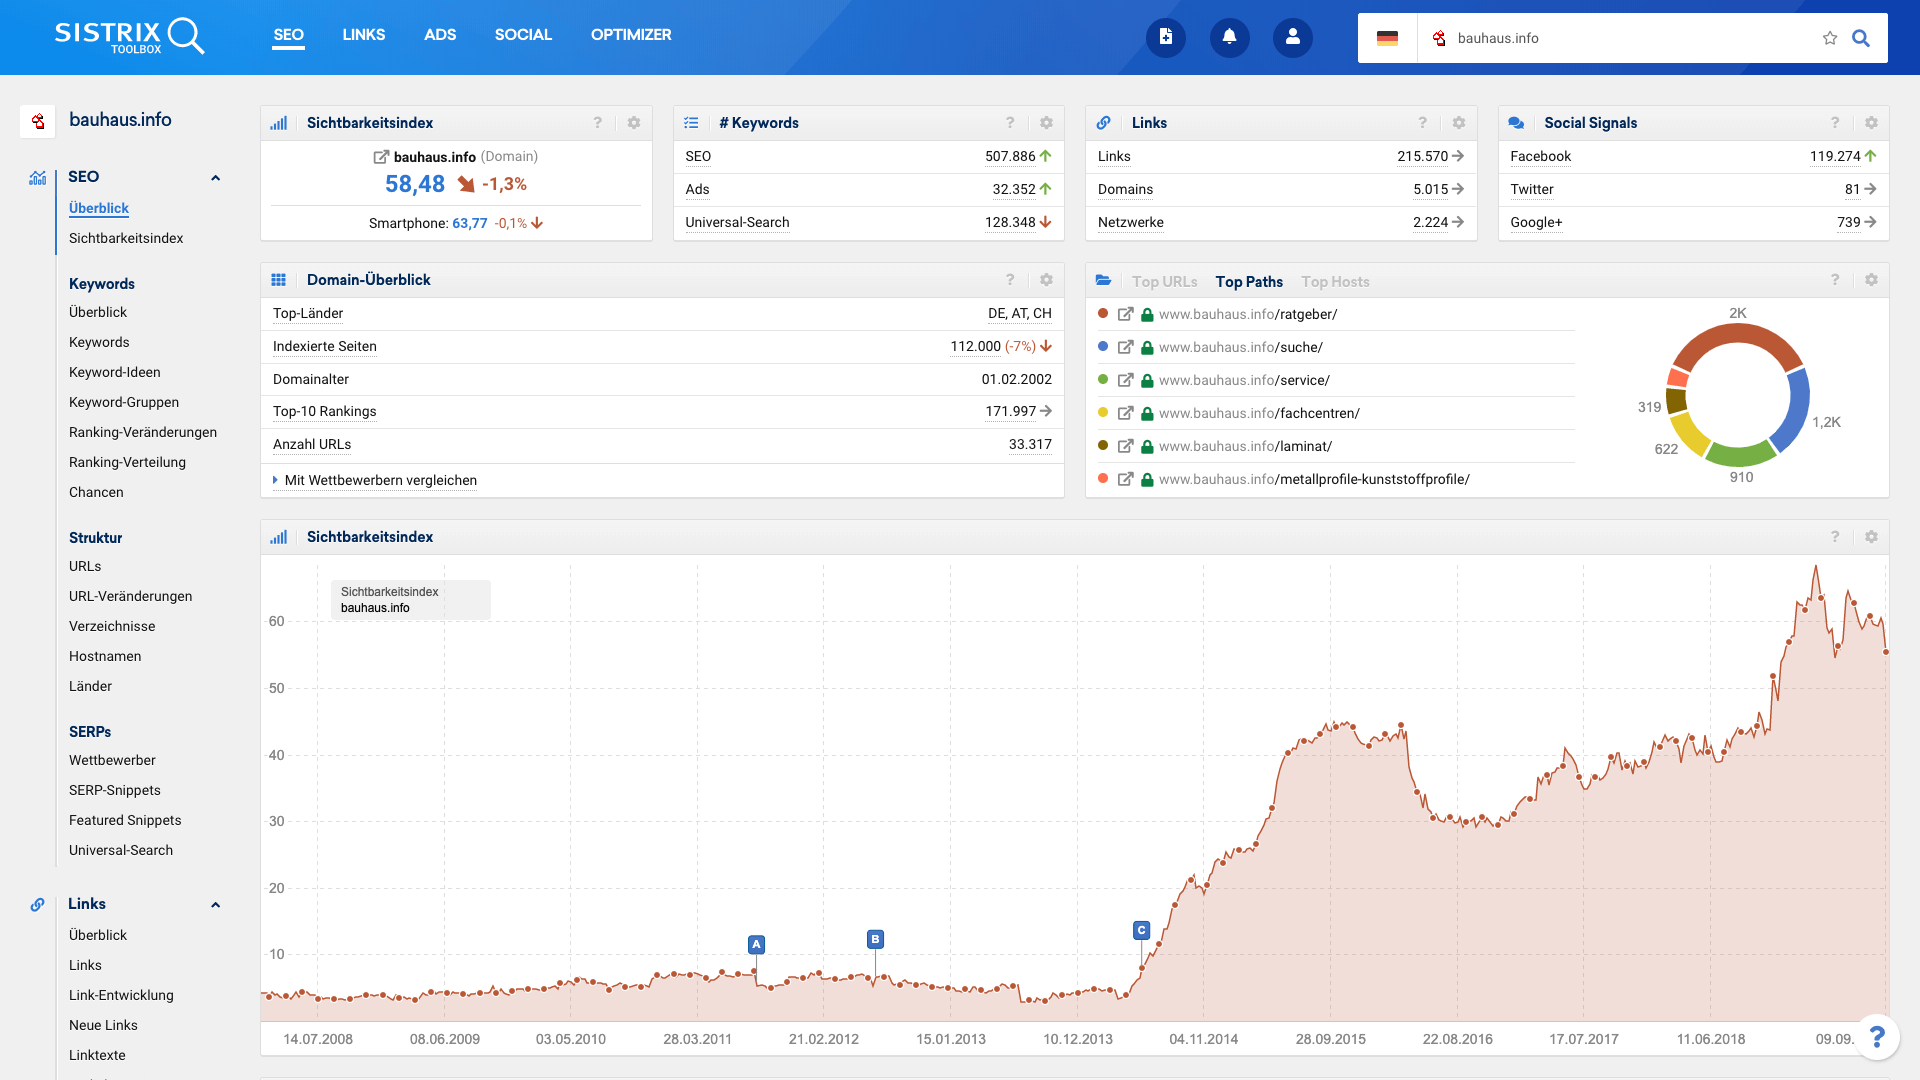Switch to the SEO top menu
The width and height of the screenshot is (1920, 1080).
click(x=288, y=35)
